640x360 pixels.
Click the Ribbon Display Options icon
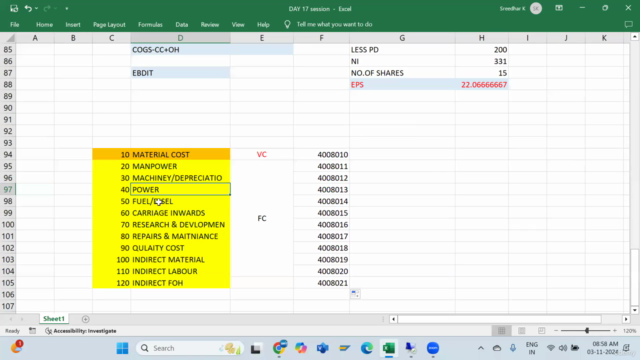point(559,8)
